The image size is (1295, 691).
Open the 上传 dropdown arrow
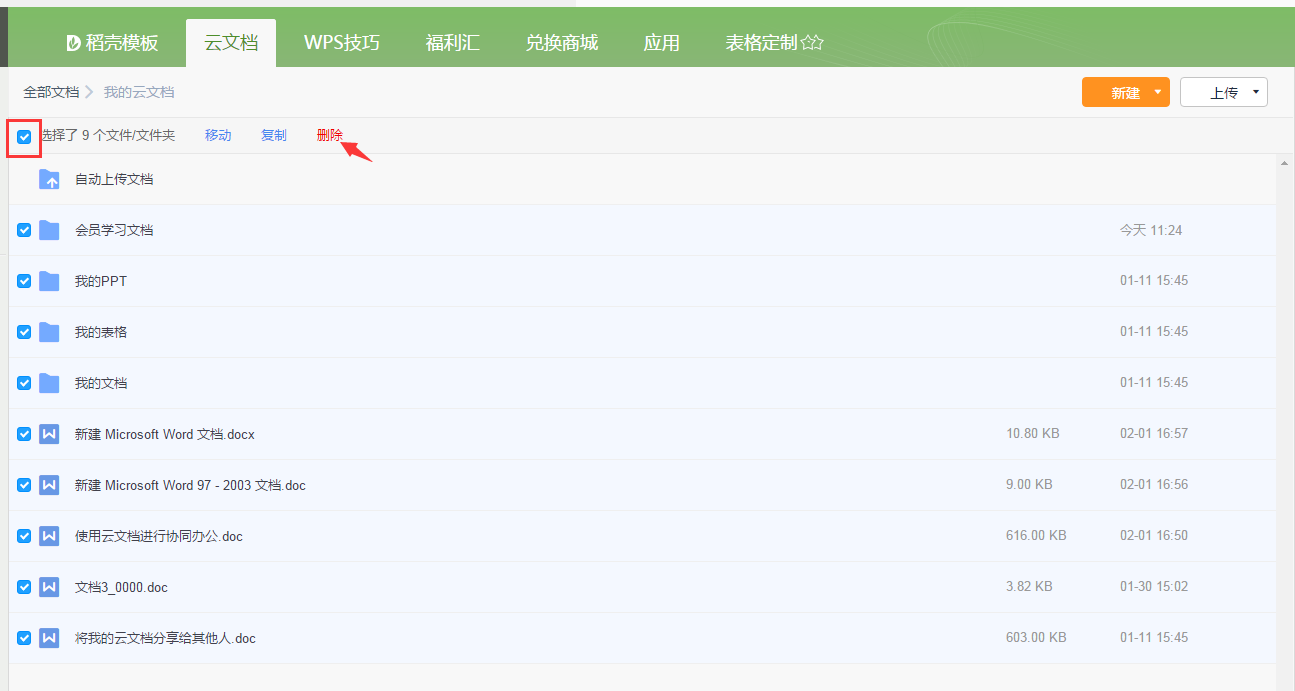(1256, 92)
